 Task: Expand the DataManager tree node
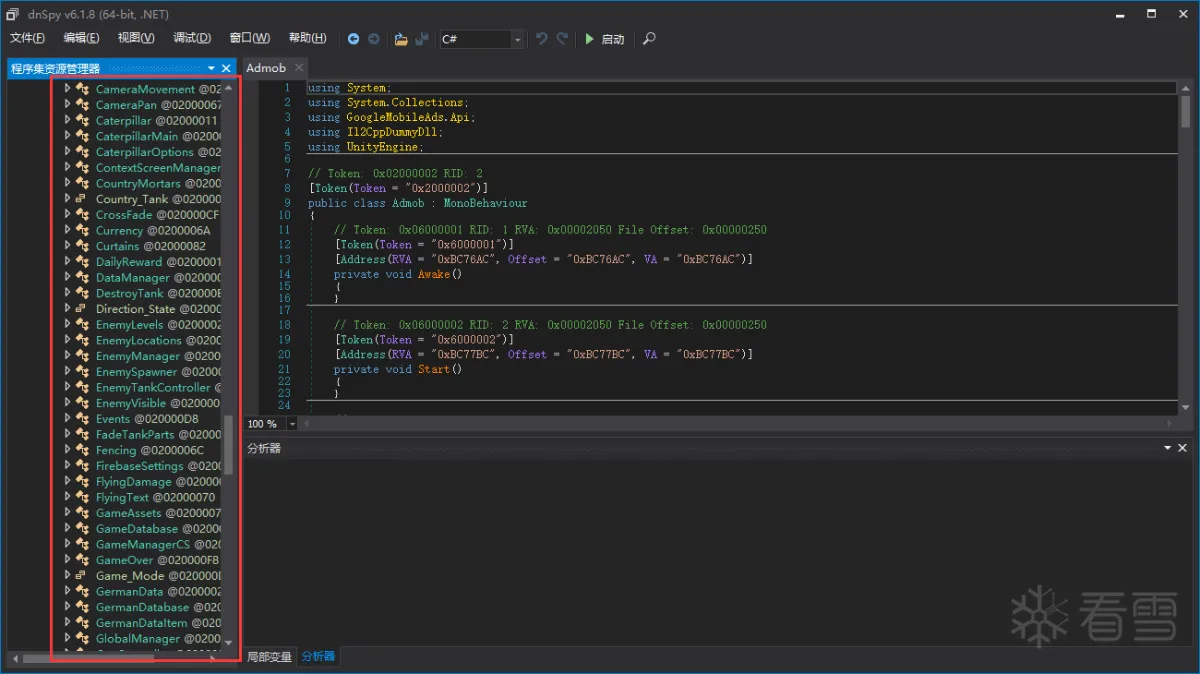tap(67, 277)
